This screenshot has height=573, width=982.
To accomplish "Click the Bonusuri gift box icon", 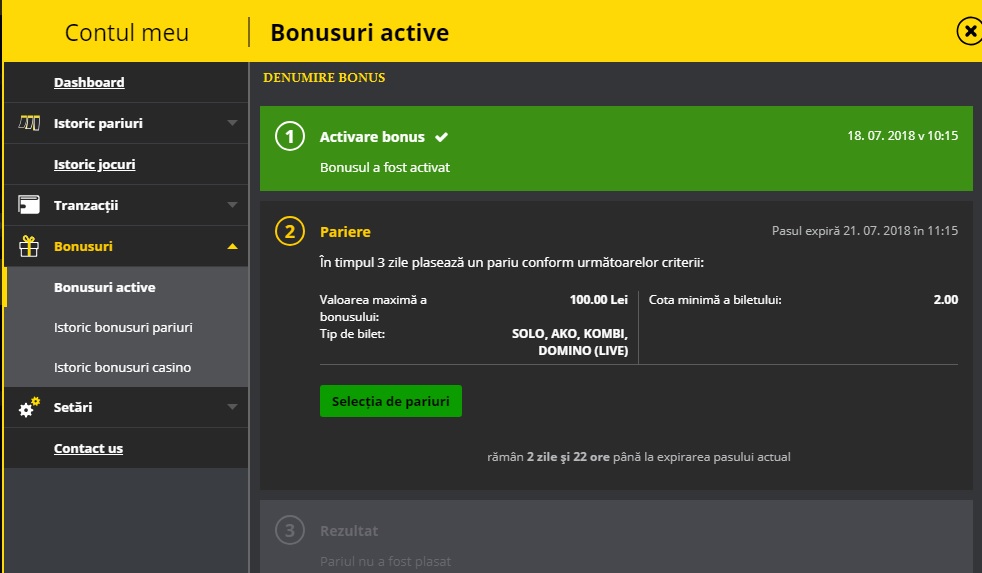I will pos(29,246).
